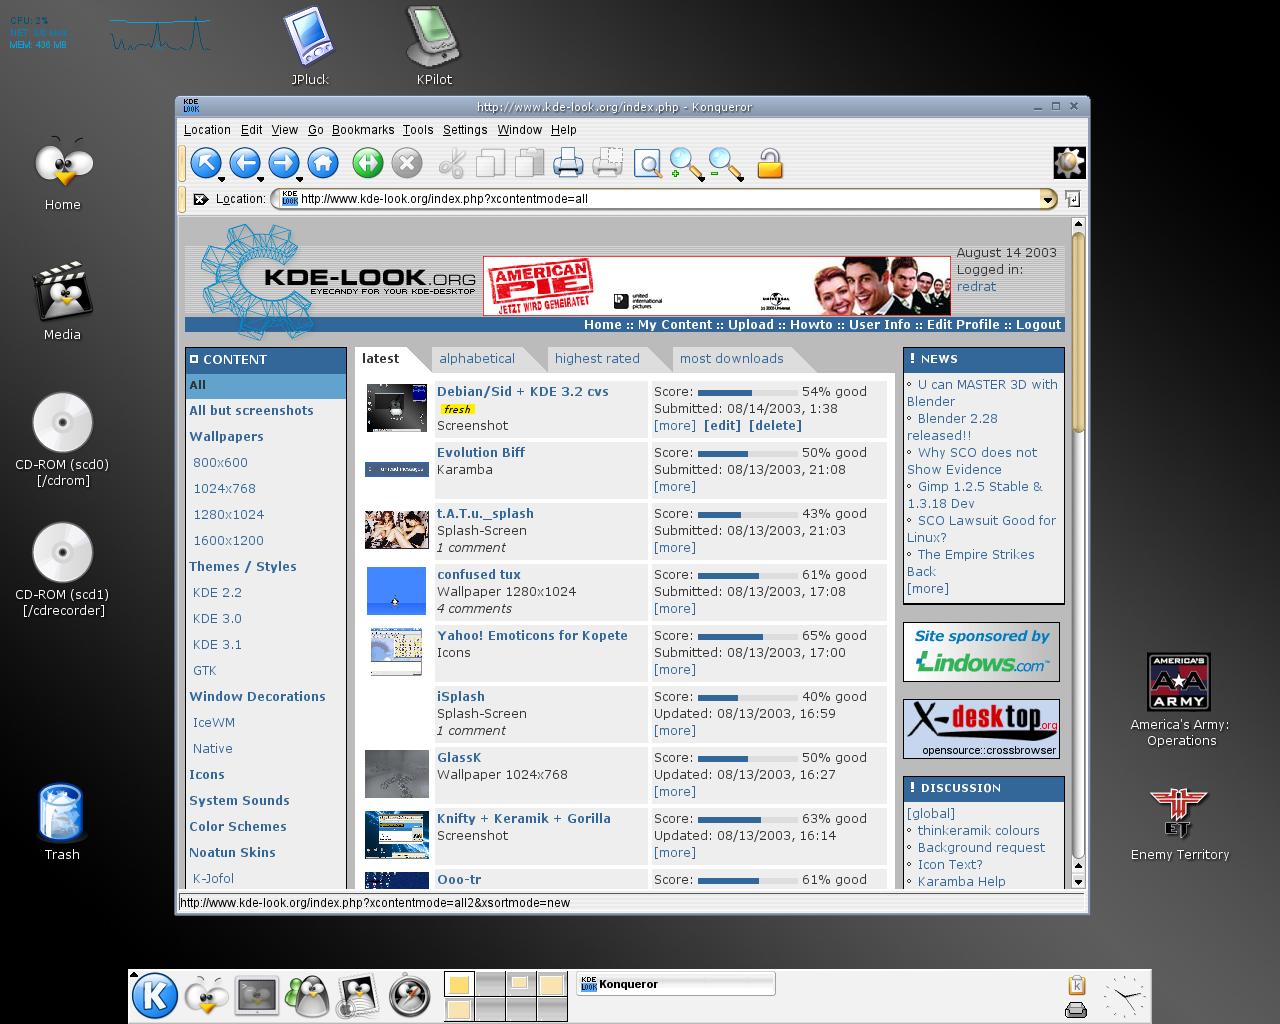Open the Home URL toolbar icon

[x=323, y=163]
